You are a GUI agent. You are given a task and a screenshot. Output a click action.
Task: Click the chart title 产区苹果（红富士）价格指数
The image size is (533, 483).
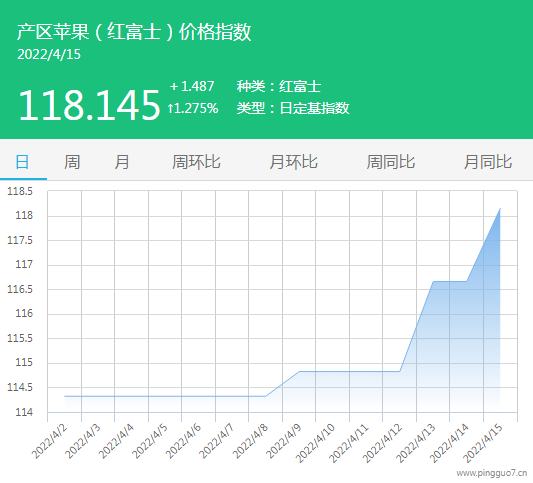(x=134, y=32)
